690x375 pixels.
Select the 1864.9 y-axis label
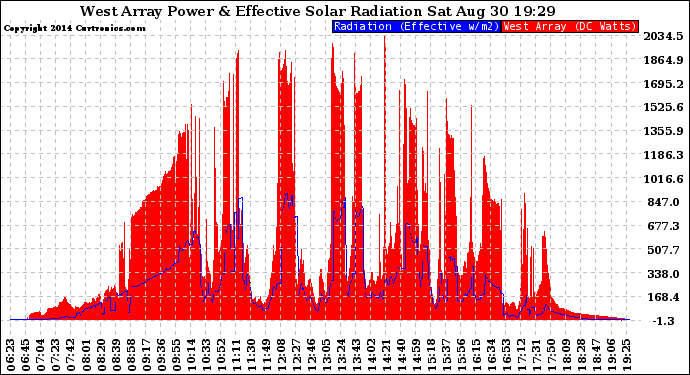[x=663, y=60]
